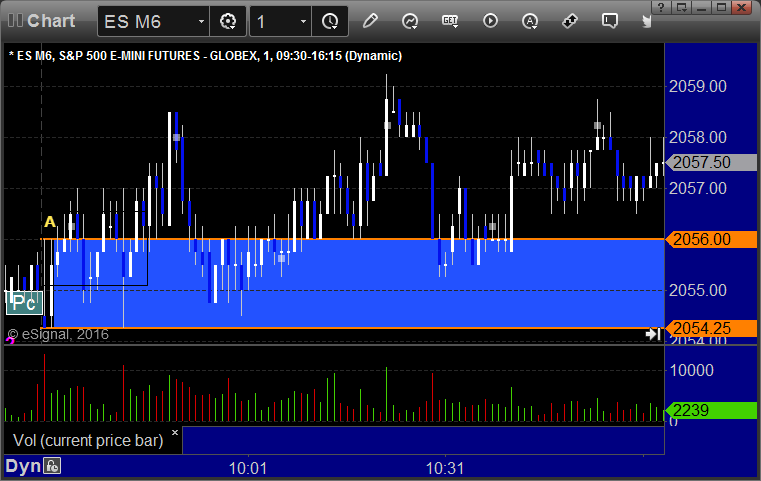Click the play/replay button
The image size is (761, 481).
[x=490, y=21]
